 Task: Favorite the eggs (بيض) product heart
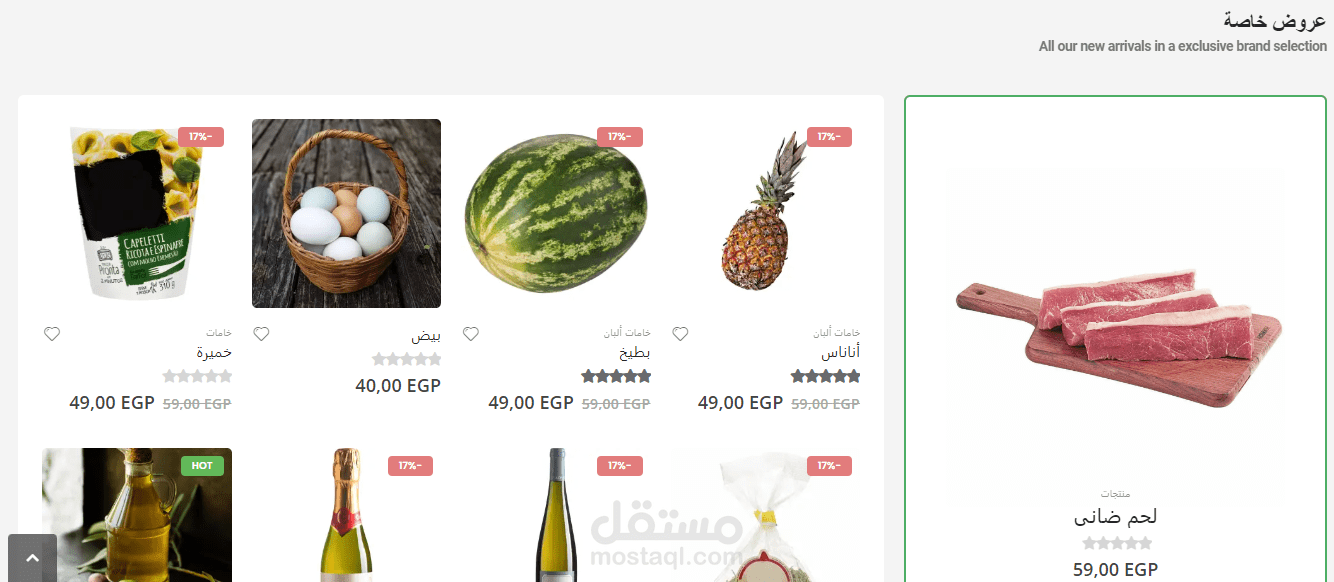[x=261, y=334]
